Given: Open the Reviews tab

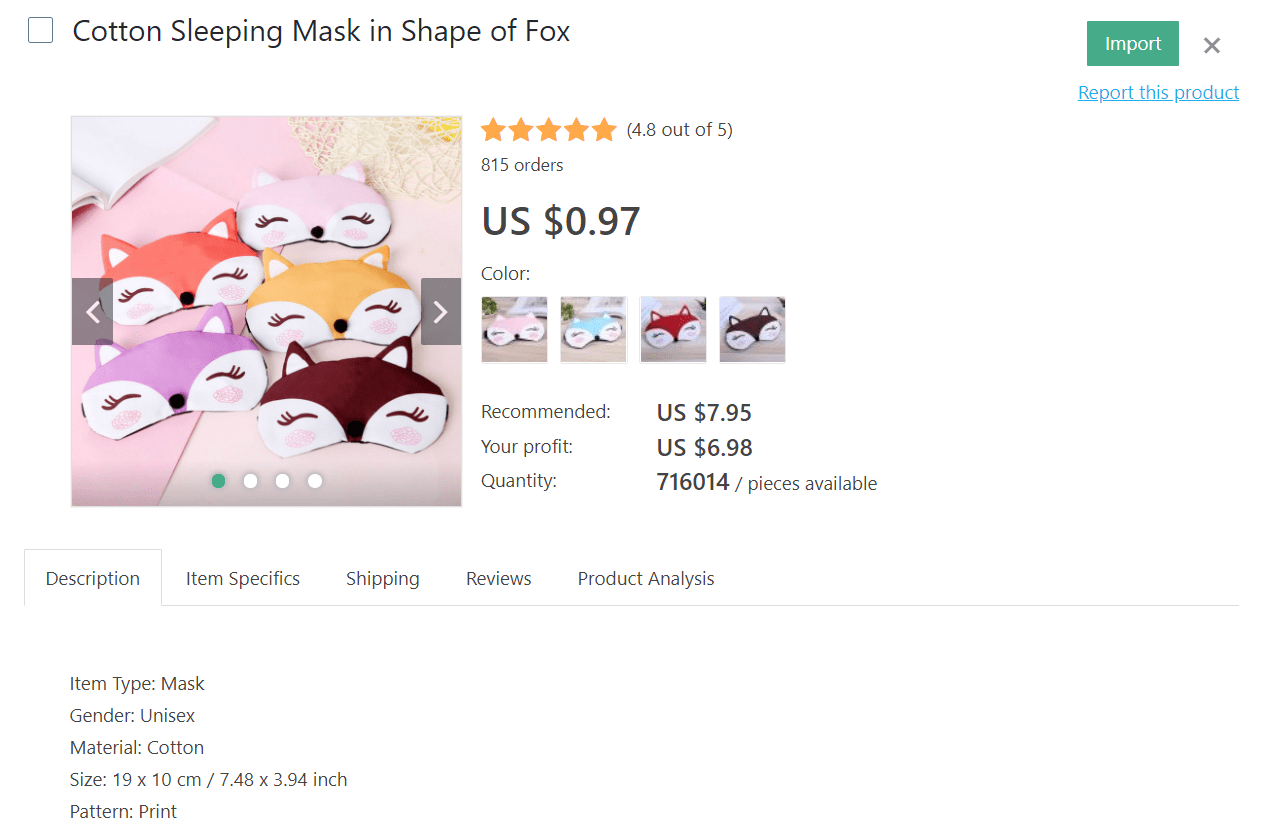Looking at the screenshot, I should tap(498, 578).
